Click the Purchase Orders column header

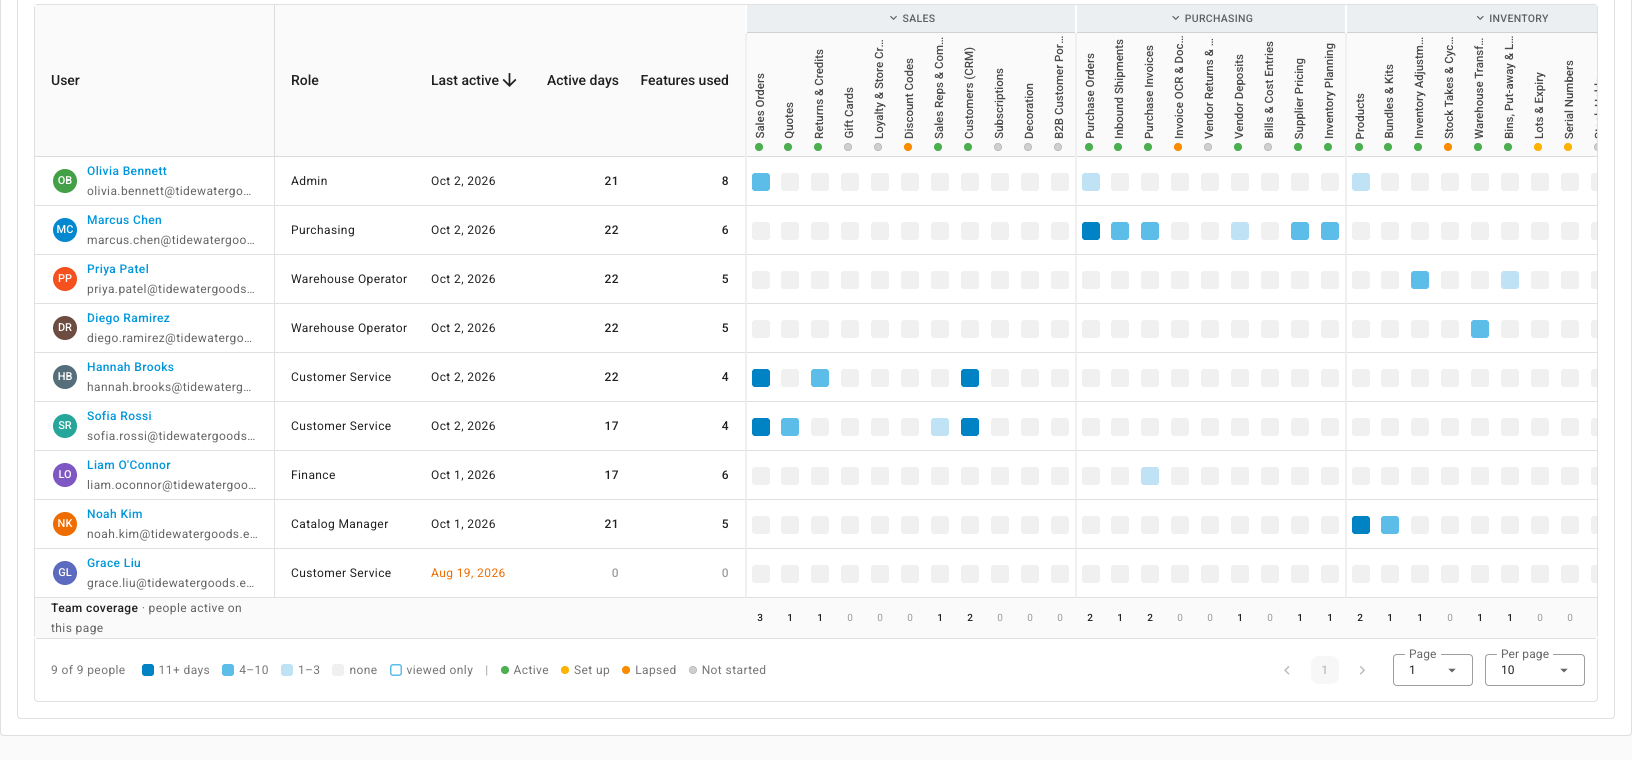1090,96
